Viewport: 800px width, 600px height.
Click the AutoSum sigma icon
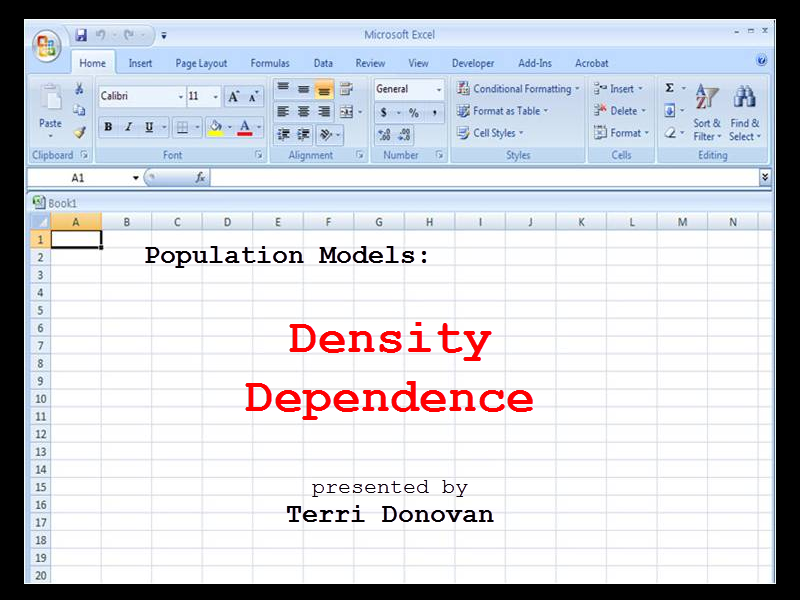(670, 88)
